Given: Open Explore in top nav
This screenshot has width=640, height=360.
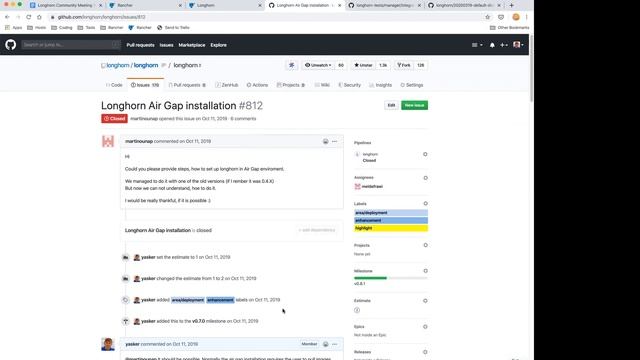Looking at the screenshot, I should click(x=218, y=45).
